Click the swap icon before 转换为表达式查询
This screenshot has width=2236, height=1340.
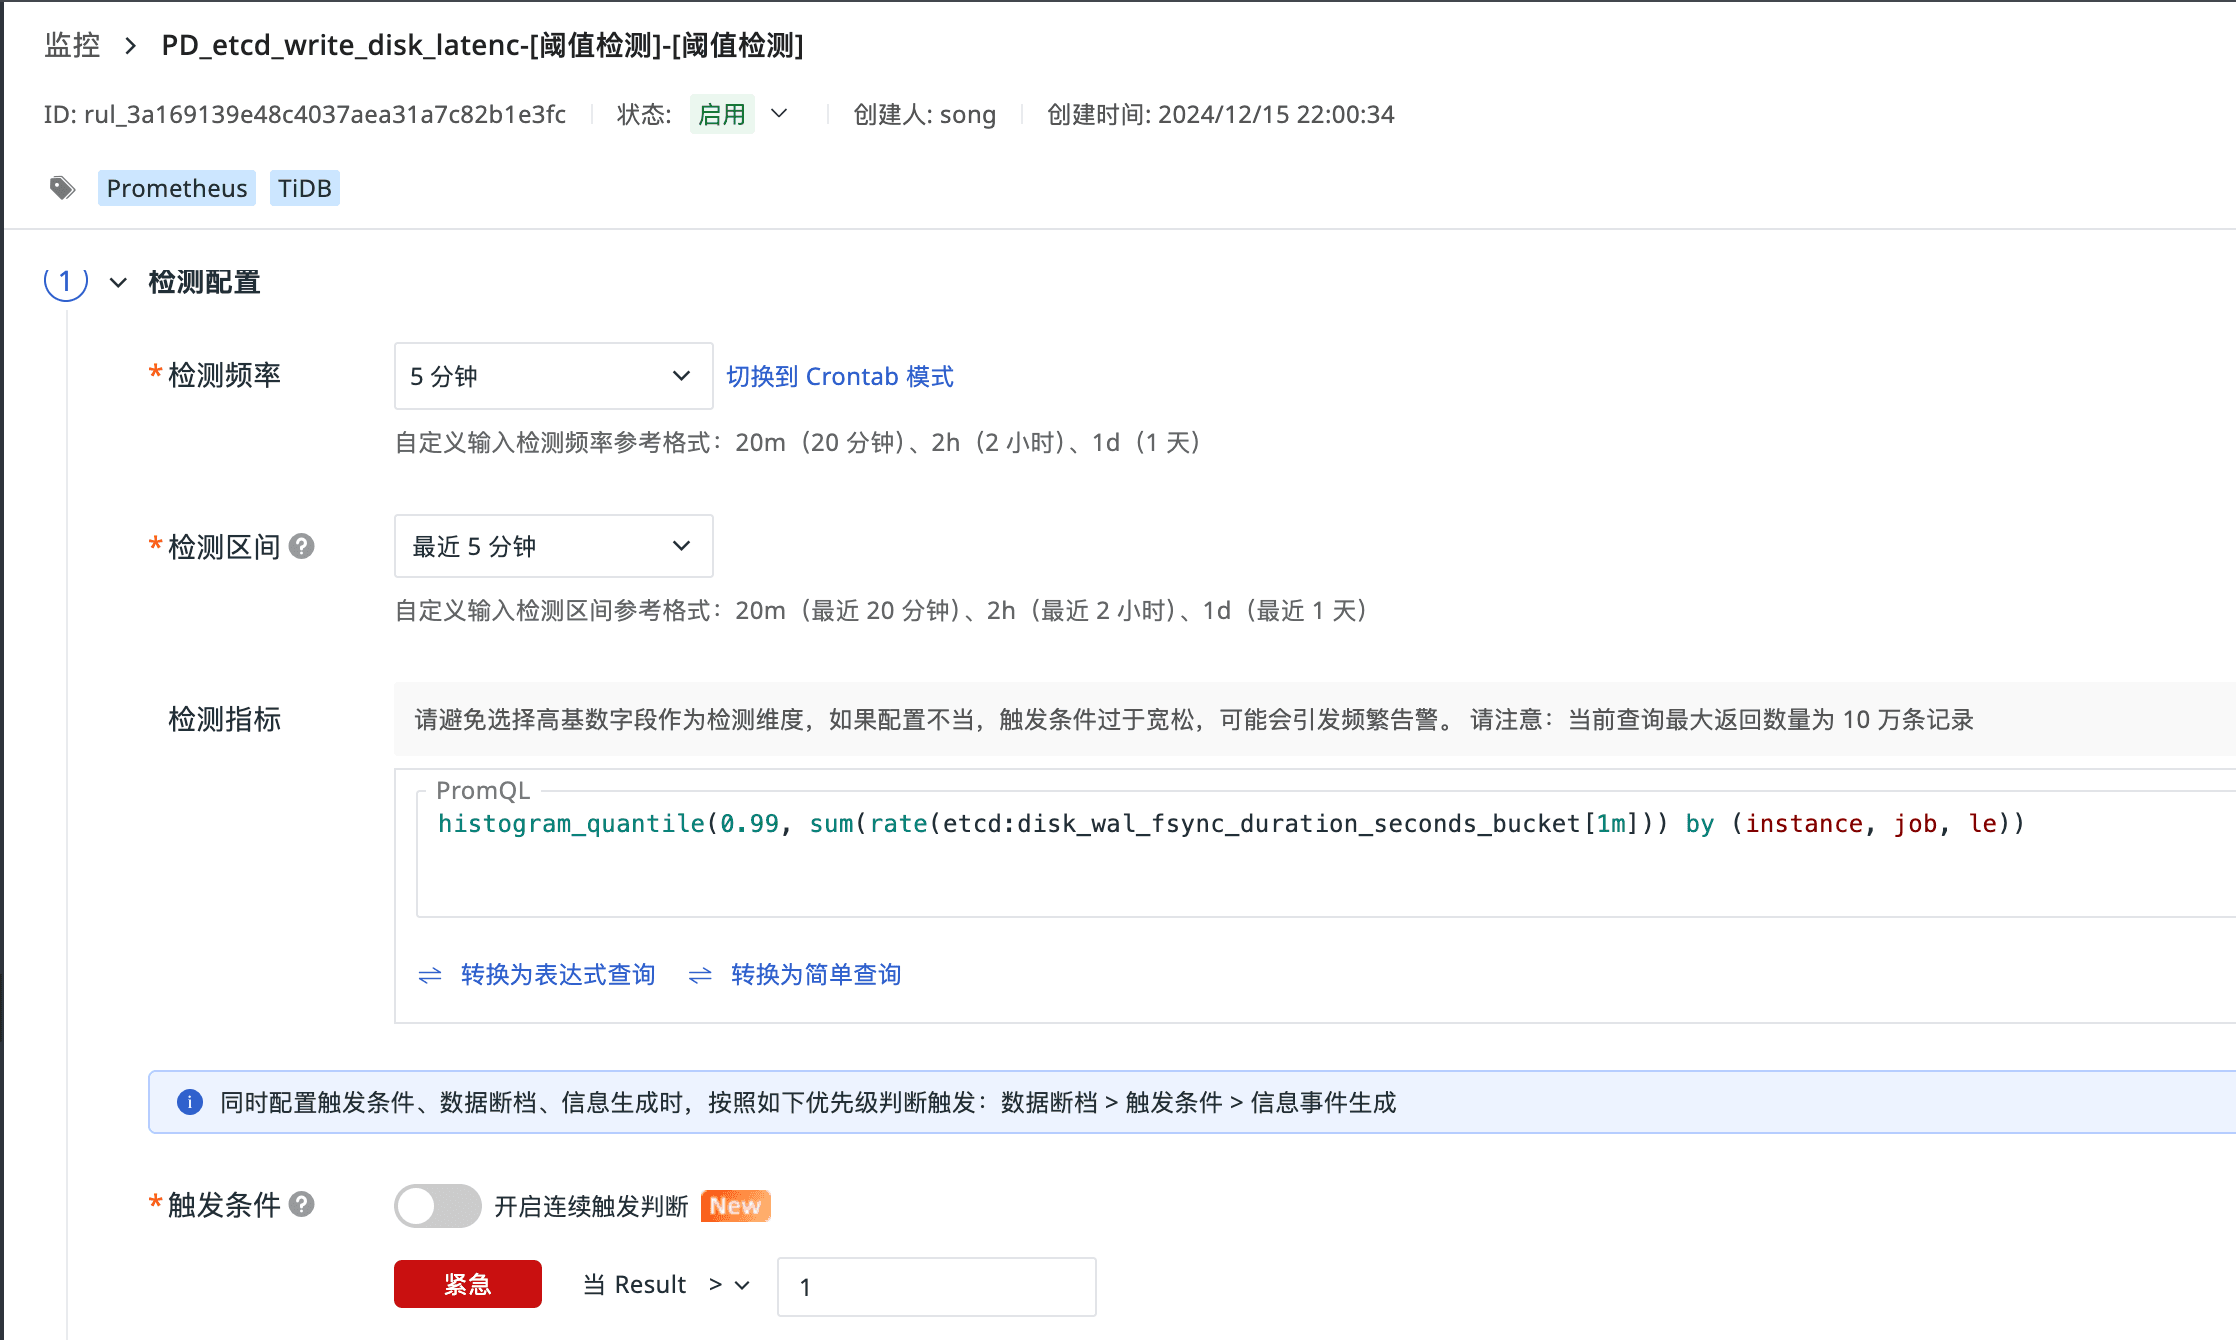(x=430, y=975)
